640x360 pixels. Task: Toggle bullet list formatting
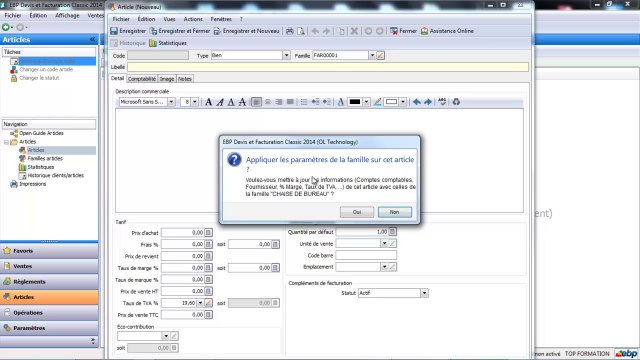pyautogui.click(x=304, y=102)
